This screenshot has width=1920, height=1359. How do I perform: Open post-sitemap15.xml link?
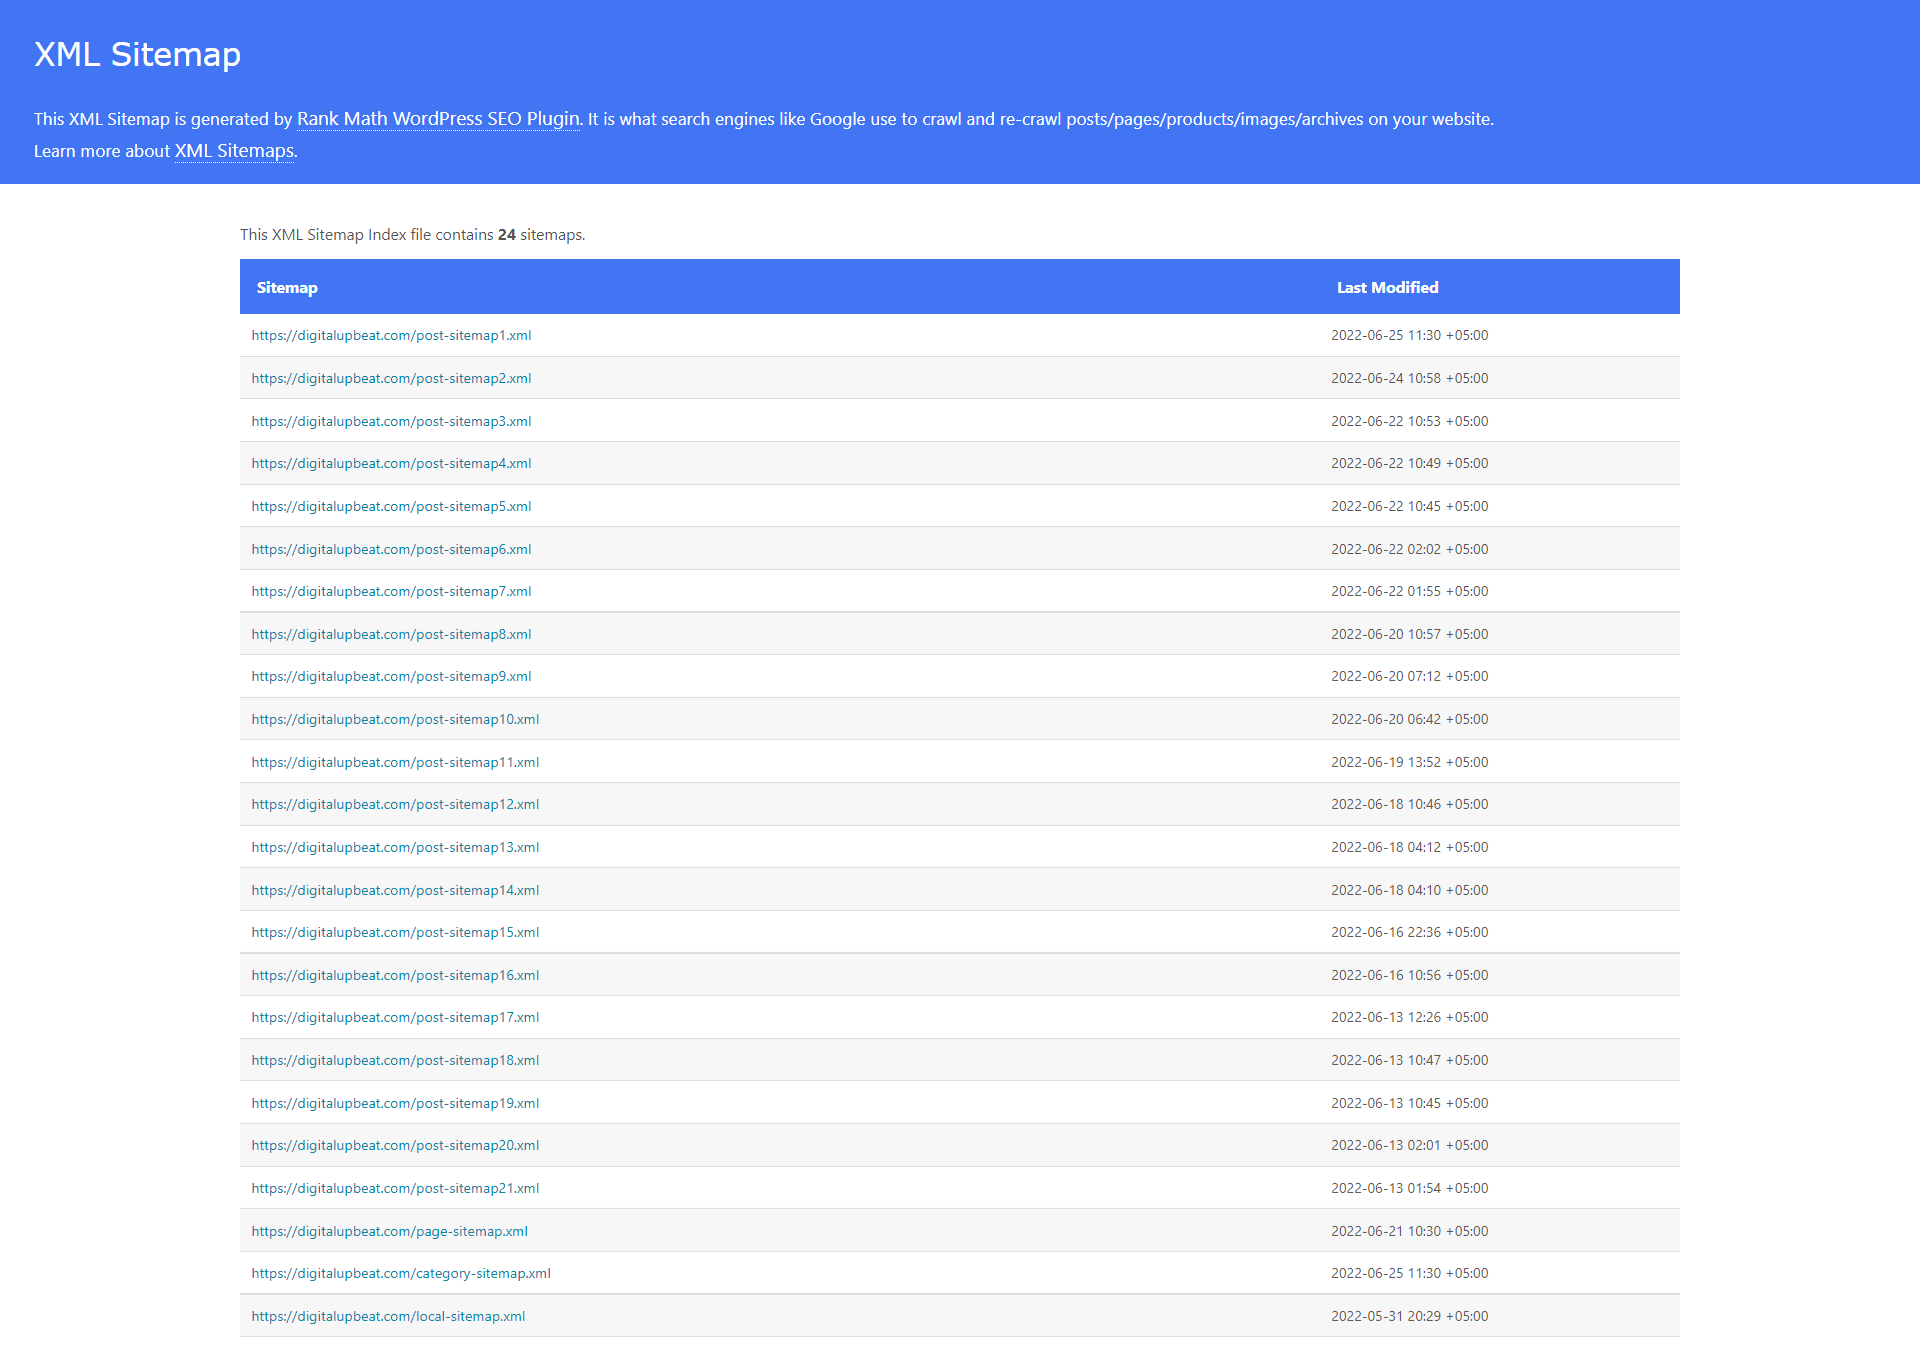pos(395,932)
